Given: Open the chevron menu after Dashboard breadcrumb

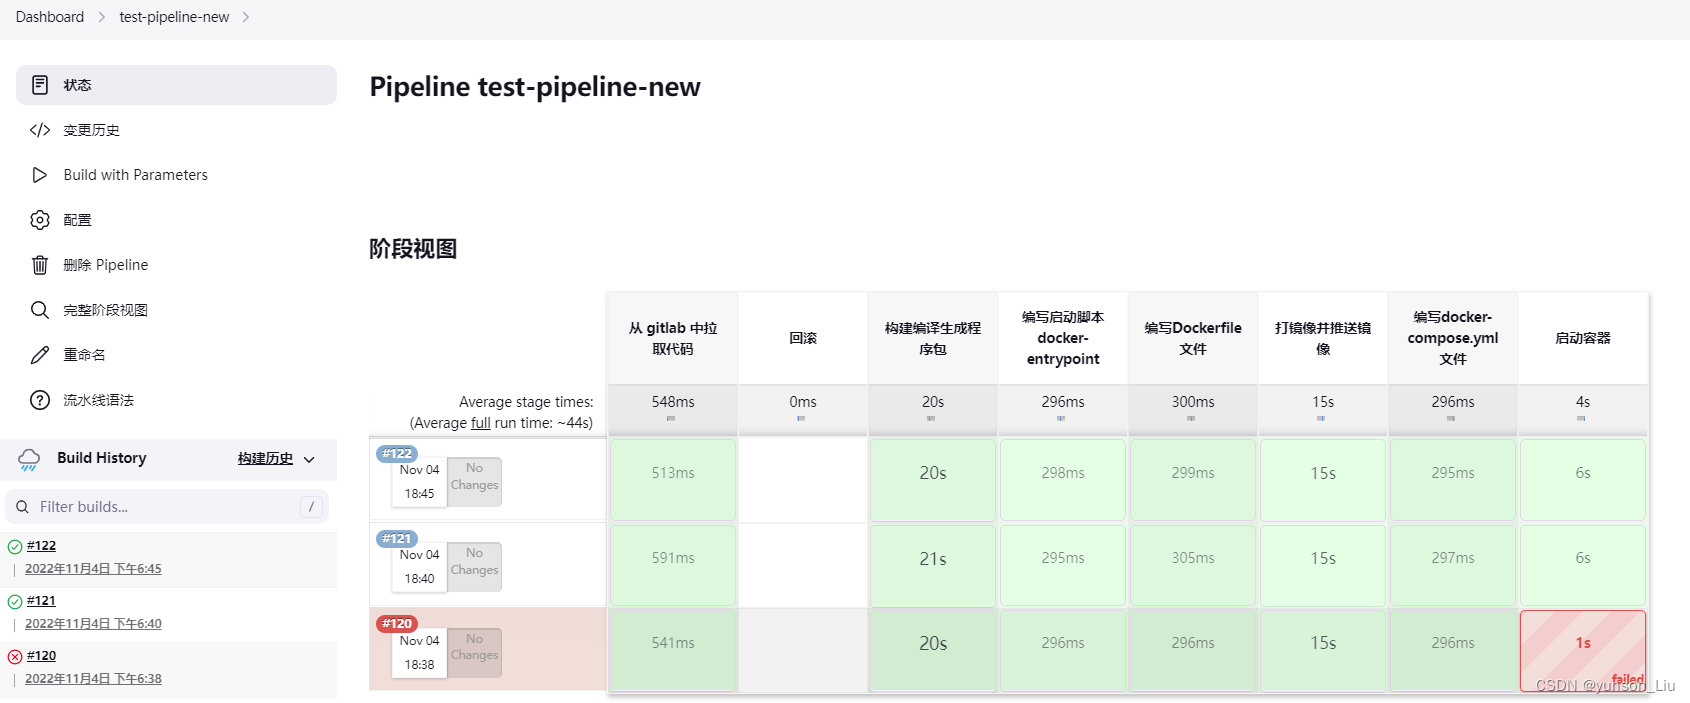Looking at the screenshot, I should pos(101,17).
